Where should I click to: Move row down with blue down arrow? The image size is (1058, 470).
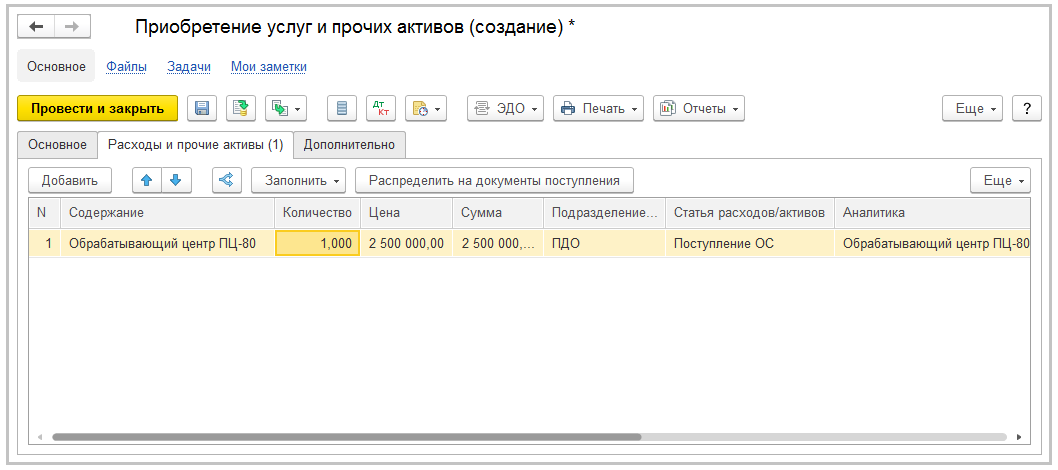click(177, 180)
